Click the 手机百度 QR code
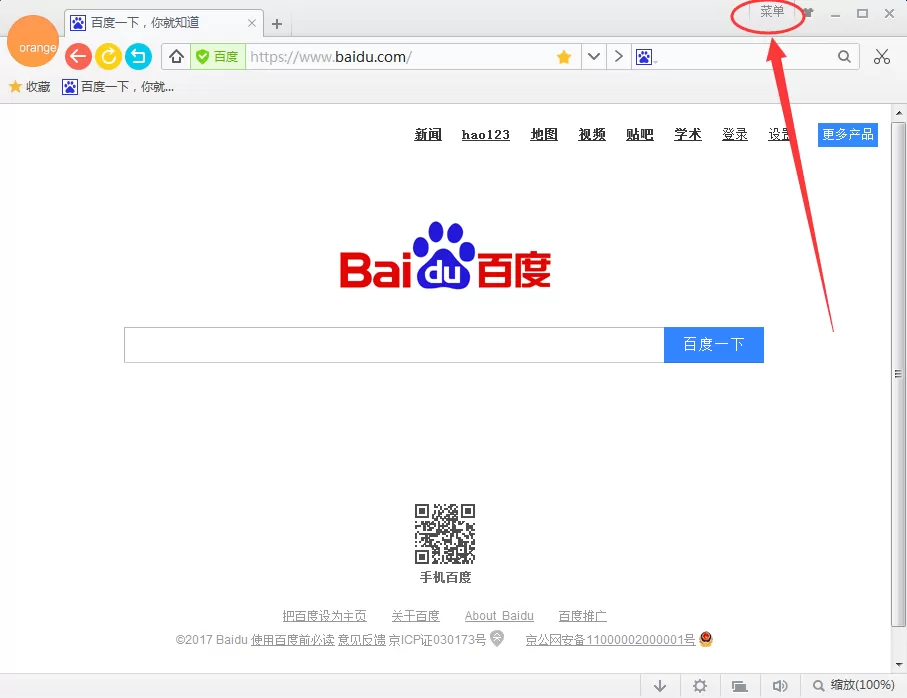Image resolution: width=907 pixels, height=698 pixels. (x=445, y=534)
